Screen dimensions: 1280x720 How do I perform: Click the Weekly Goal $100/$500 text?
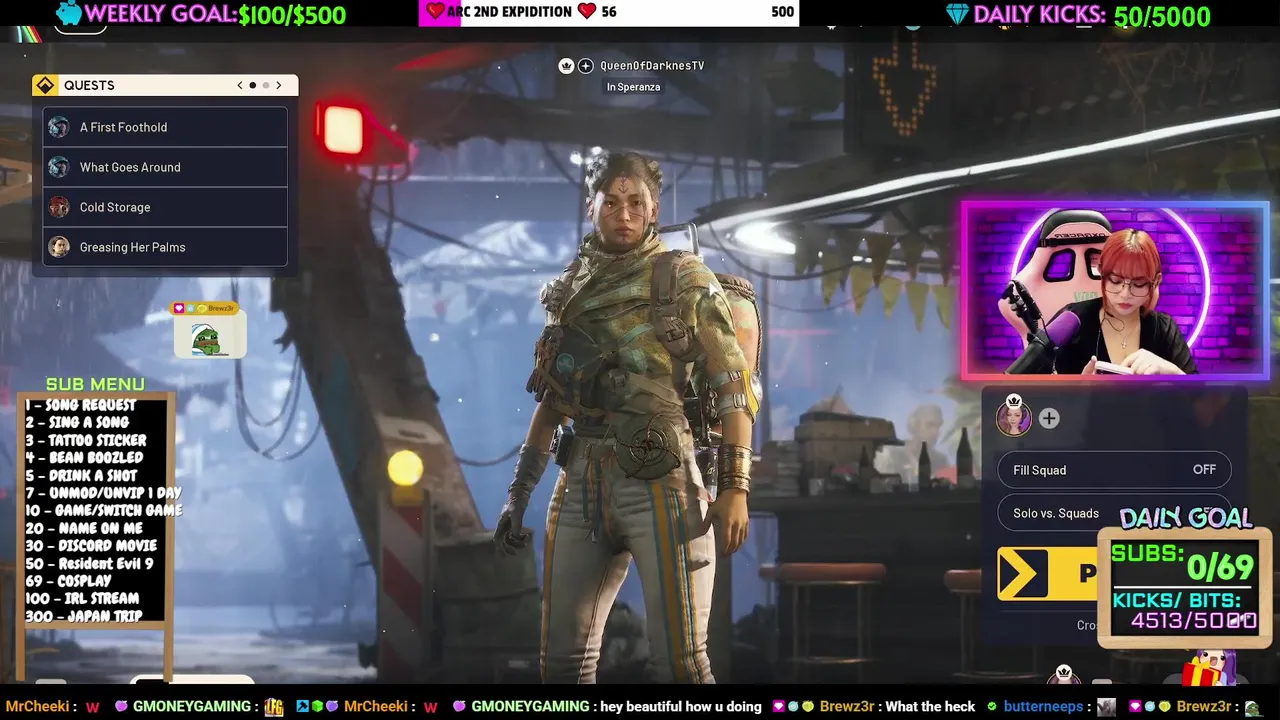click(292, 15)
